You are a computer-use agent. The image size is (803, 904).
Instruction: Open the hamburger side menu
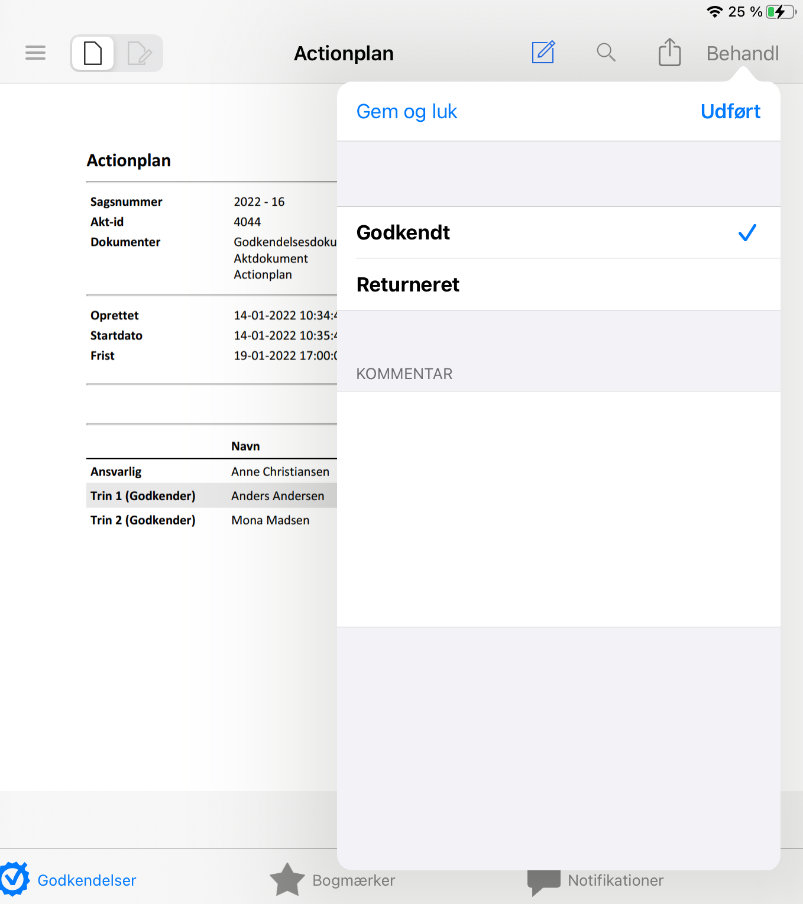[x=35, y=53]
